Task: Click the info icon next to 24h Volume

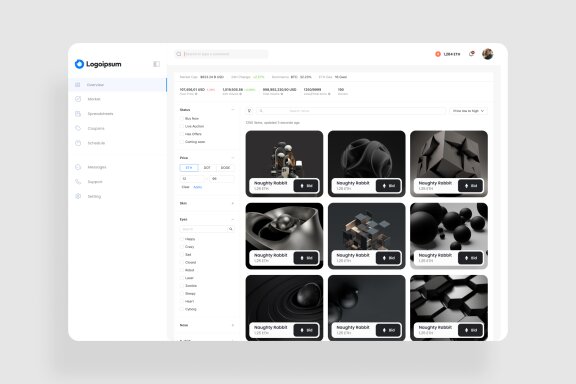Action: [241, 94]
